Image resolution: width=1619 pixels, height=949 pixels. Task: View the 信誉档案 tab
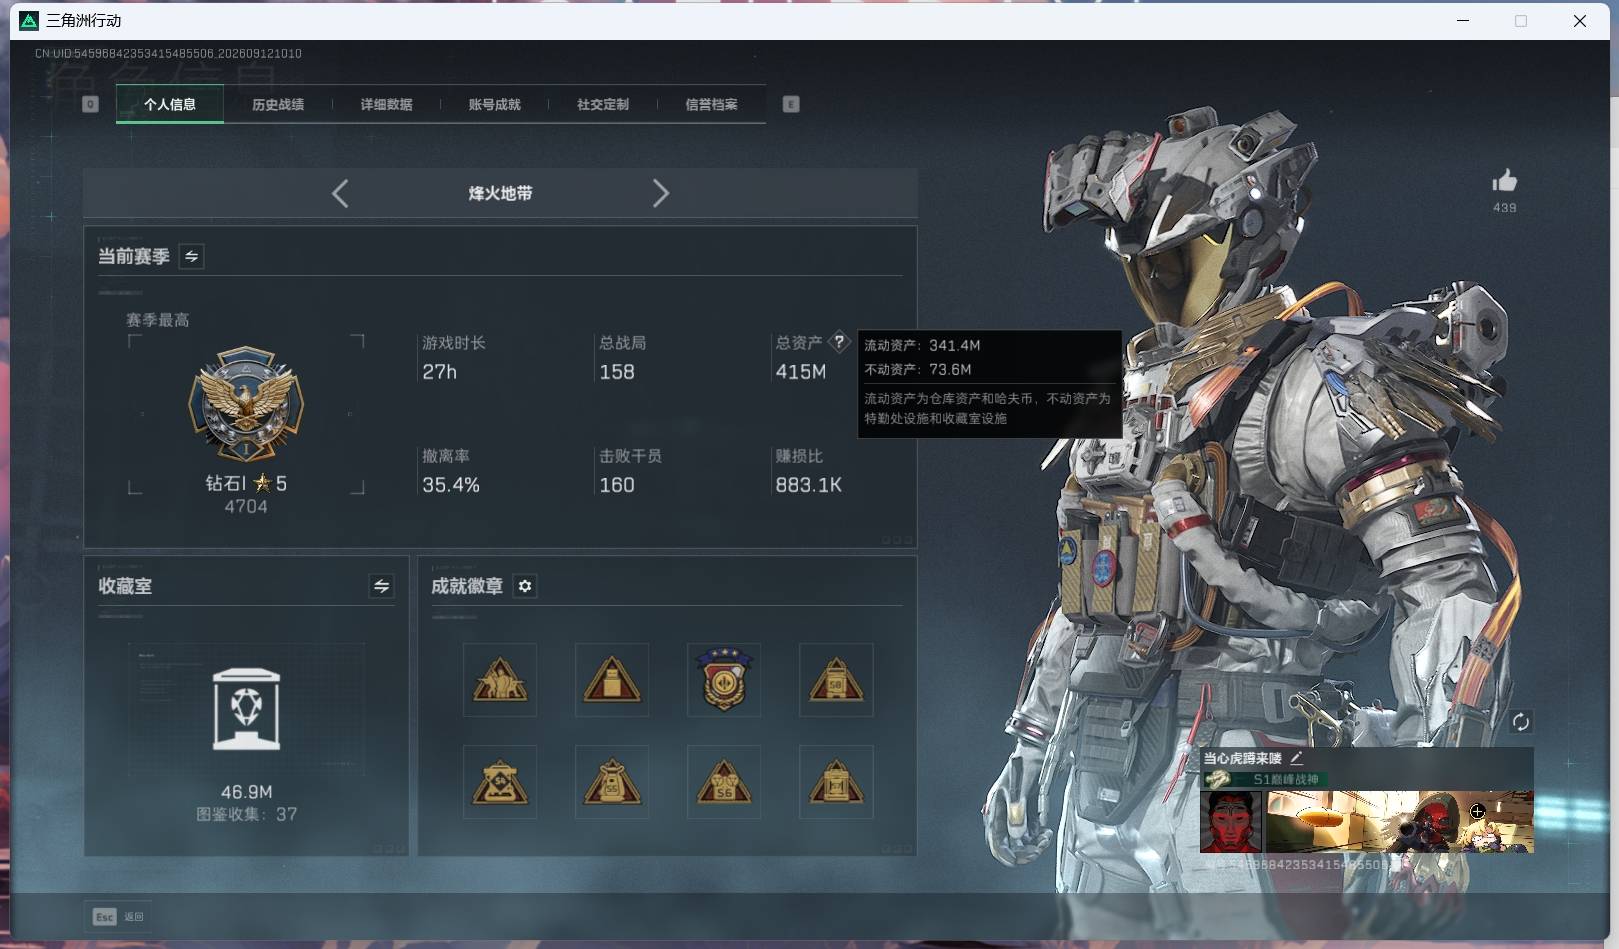tap(711, 104)
